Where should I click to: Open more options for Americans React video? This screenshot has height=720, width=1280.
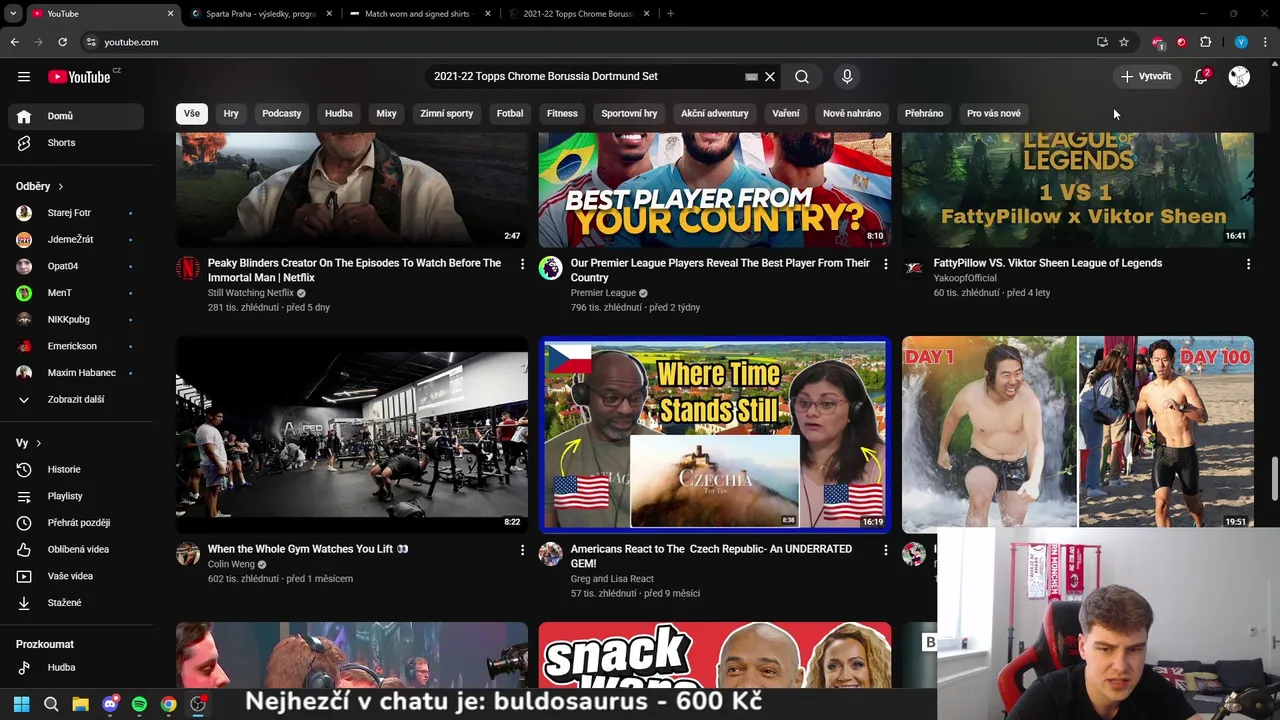pyautogui.click(x=885, y=550)
